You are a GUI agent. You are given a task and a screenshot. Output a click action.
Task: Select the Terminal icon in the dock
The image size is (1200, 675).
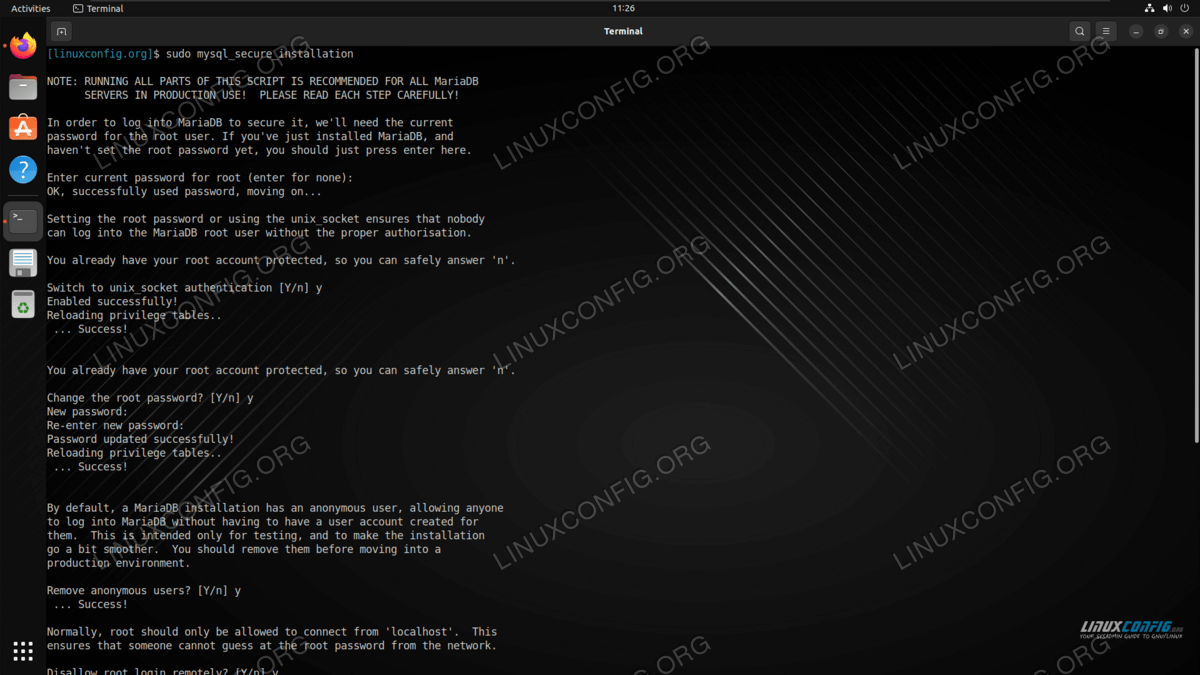pos(23,221)
